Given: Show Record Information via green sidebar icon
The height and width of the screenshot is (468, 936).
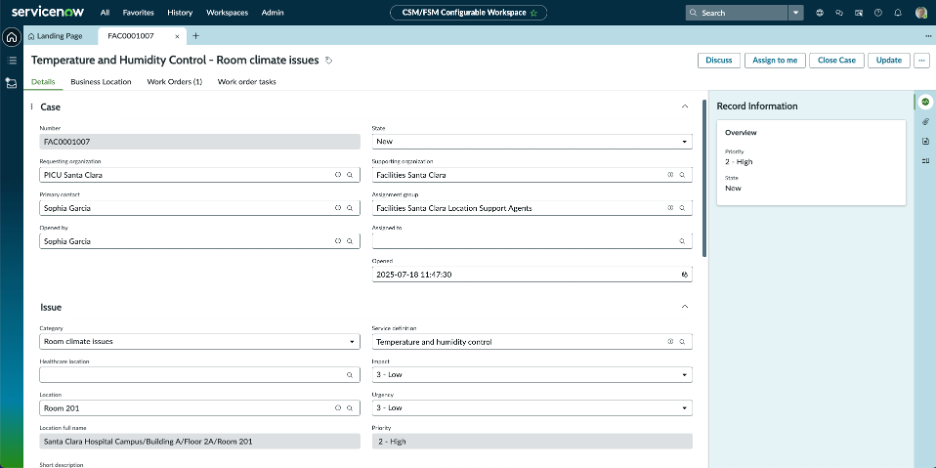Looking at the screenshot, I should 925,102.
